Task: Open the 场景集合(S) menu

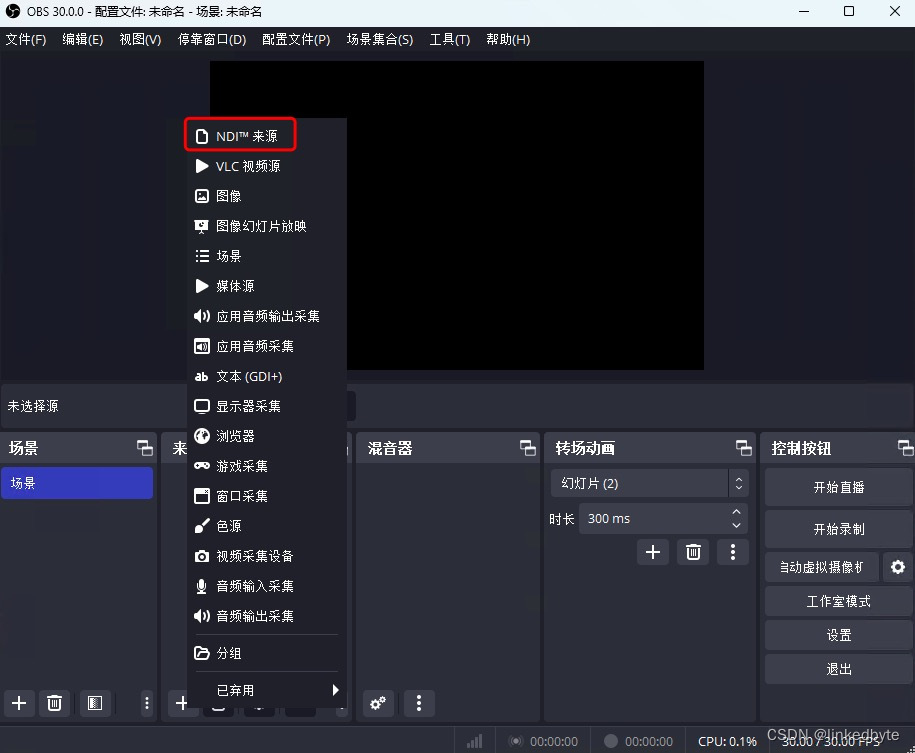Action: tap(380, 40)
